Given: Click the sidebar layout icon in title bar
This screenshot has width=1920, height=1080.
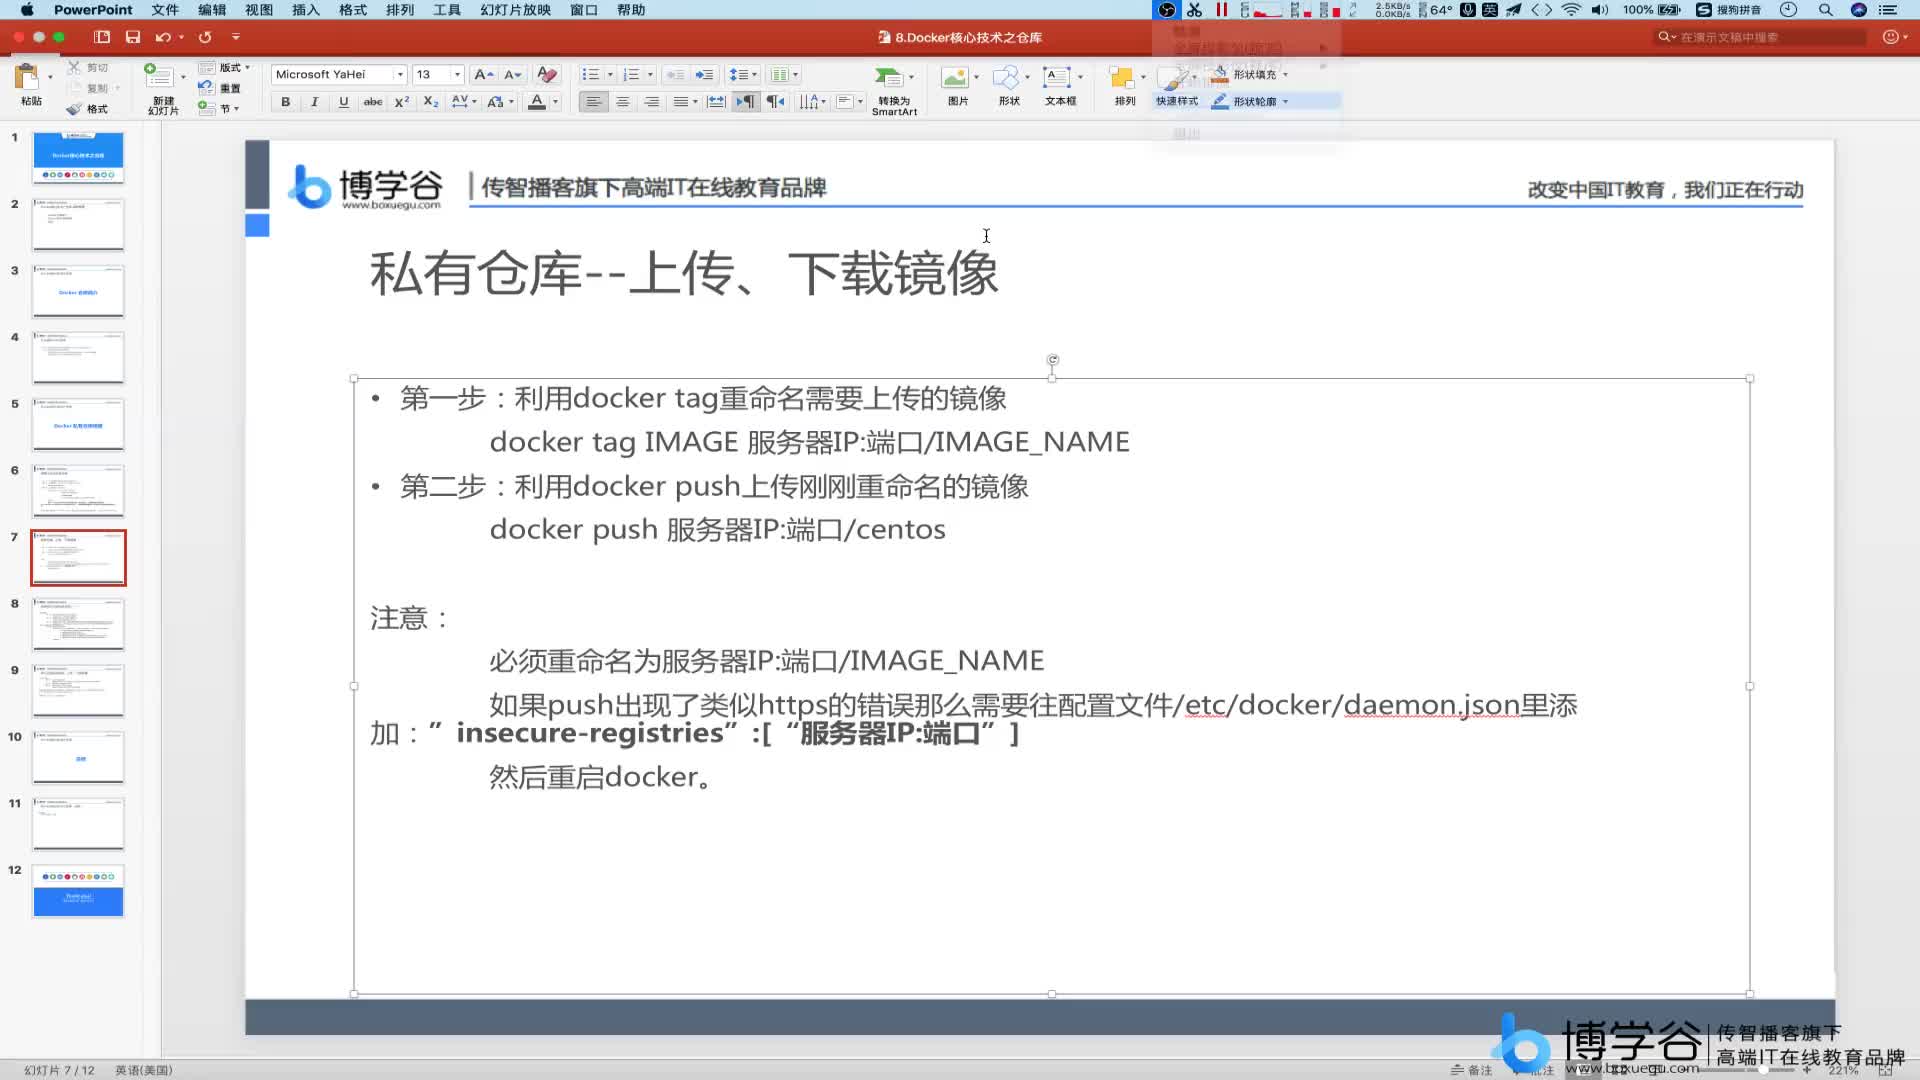Looking at the screenshot, I should [x=102, y=37].
